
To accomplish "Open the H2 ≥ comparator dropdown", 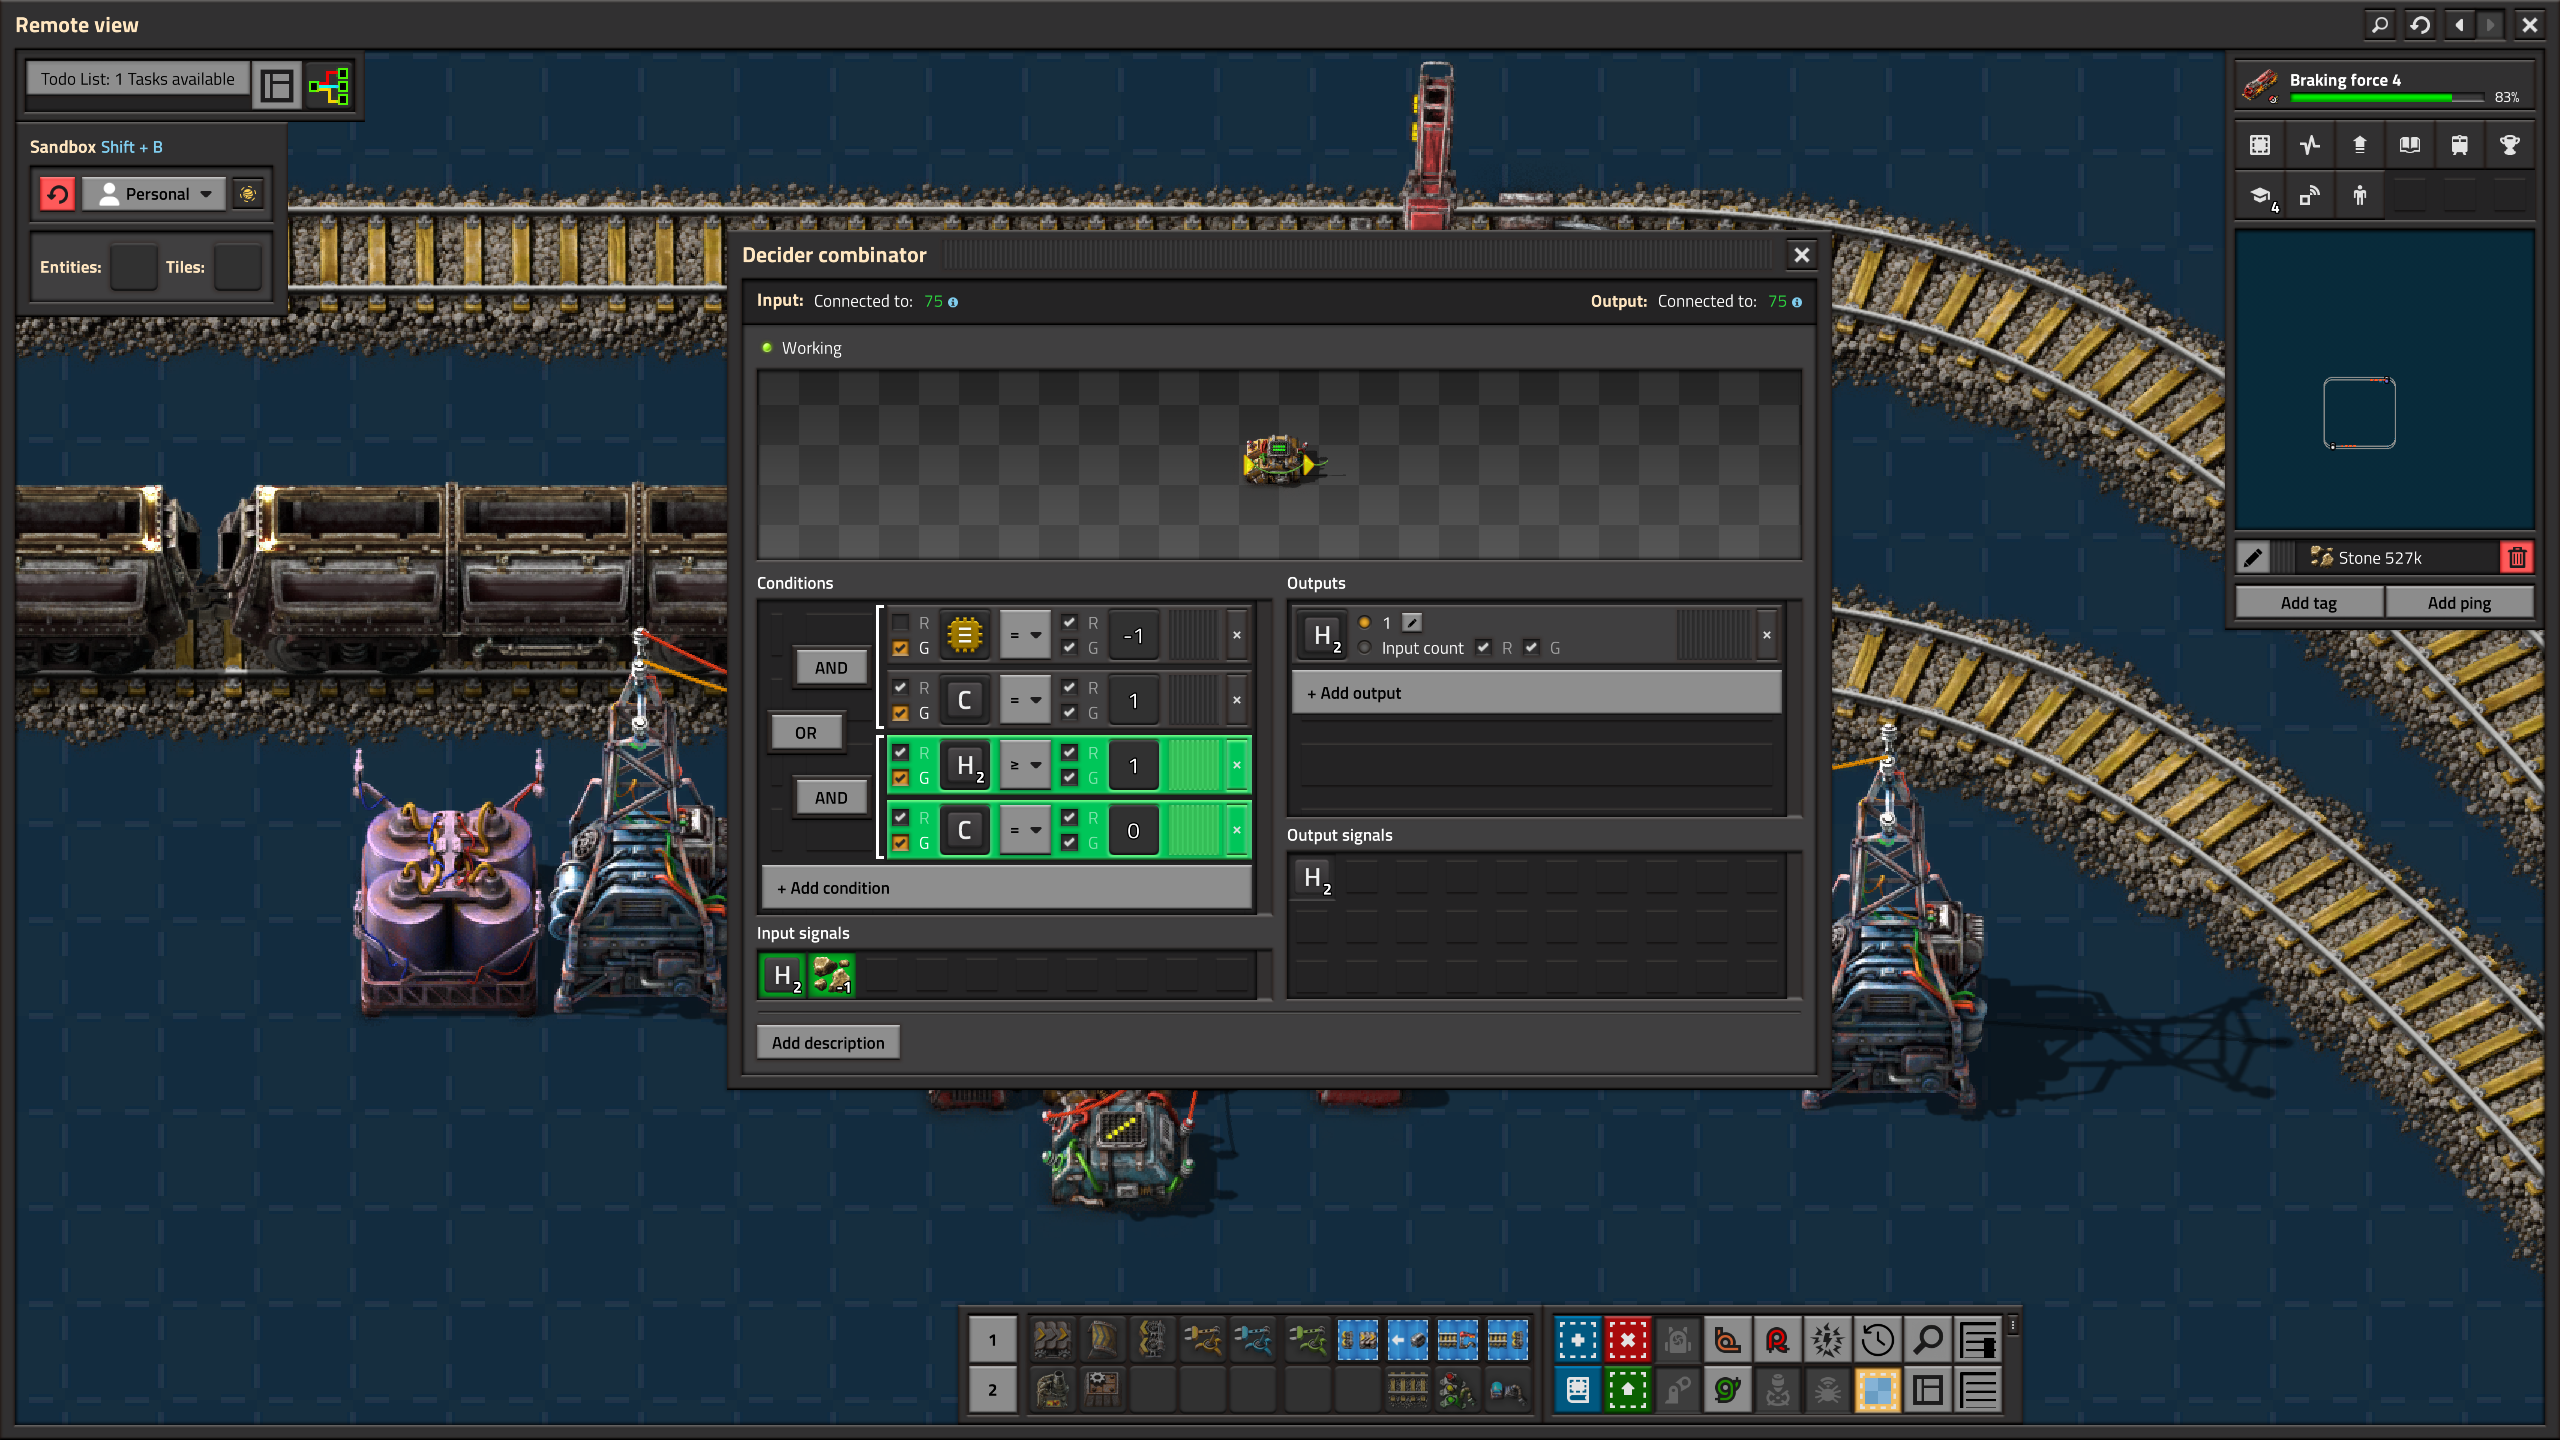I will point(1025,765).
